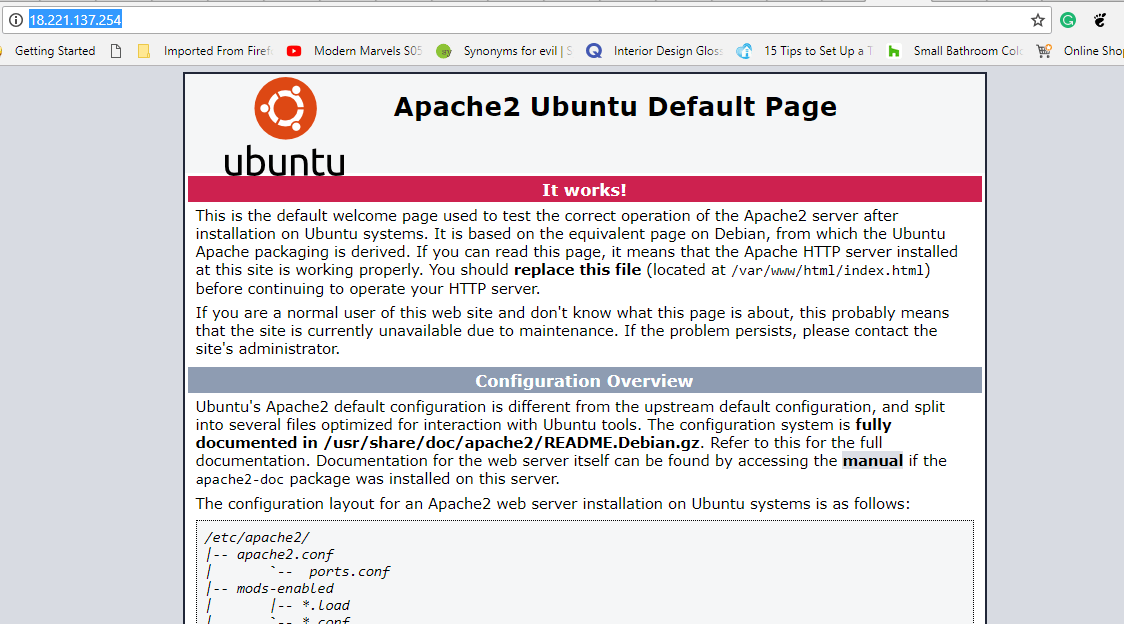The width and height of the screenshot is (1124, 624).
Task: Open the Small Bathroom Color bookmark
Action: pyautogui.click(x=954, y=51)
